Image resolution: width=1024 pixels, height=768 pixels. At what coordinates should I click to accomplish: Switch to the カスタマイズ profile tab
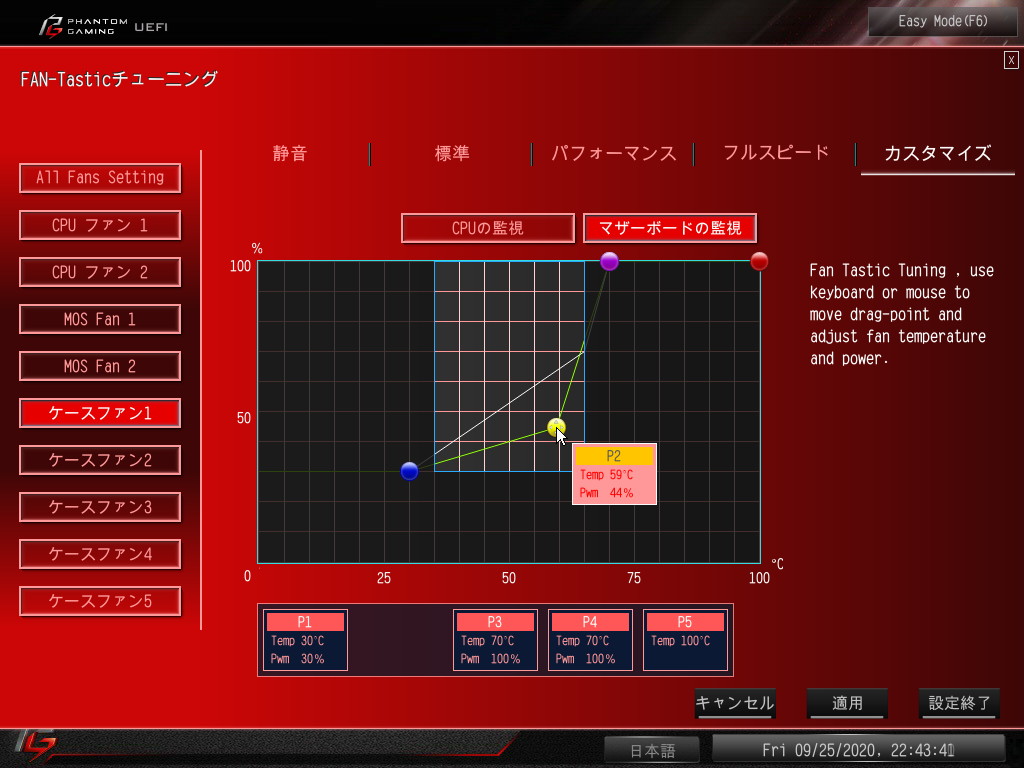937,155
